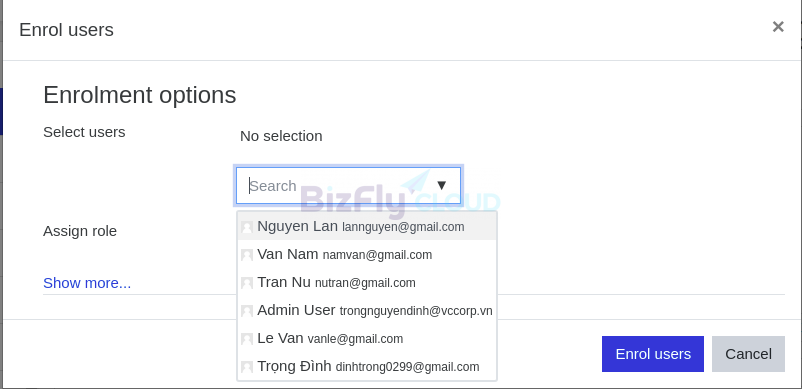Screen dimensions: 802x389
Task: Expand the user search dropdown arrow
Action: 441,186
